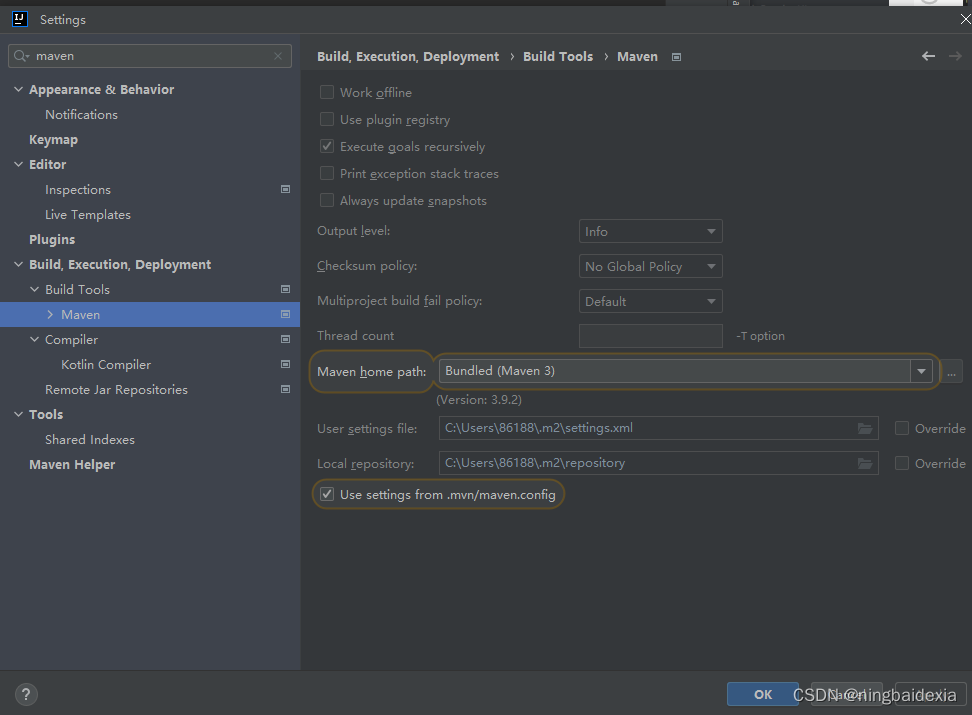Viewport: 972px width, 715px height.
Task: Toggle Override for Local repository
Action: [902, 463]
